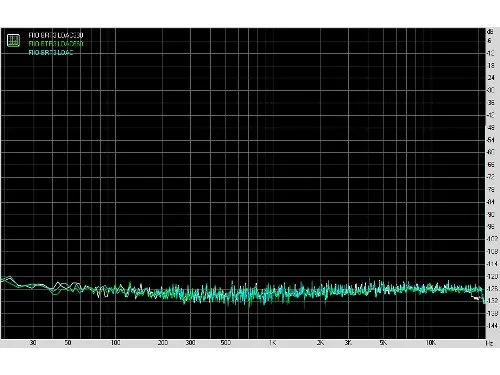500x375 pixels.
Task: Click the 300 frequency axis label
Action: pos(190,343)
